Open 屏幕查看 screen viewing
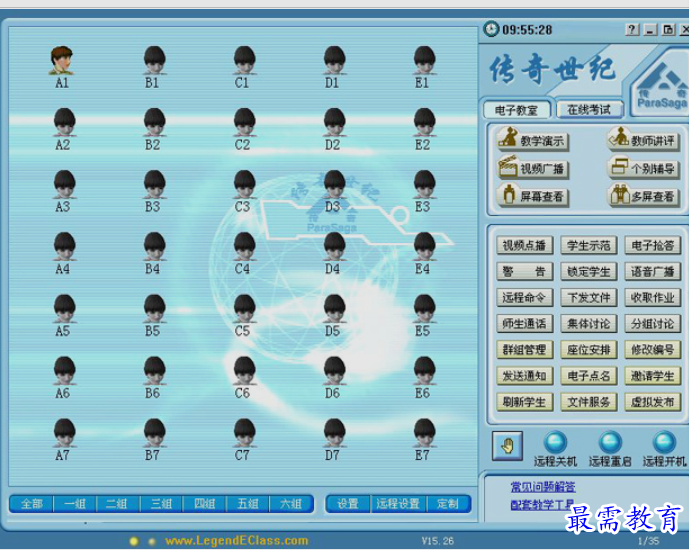 coord(533,195)
